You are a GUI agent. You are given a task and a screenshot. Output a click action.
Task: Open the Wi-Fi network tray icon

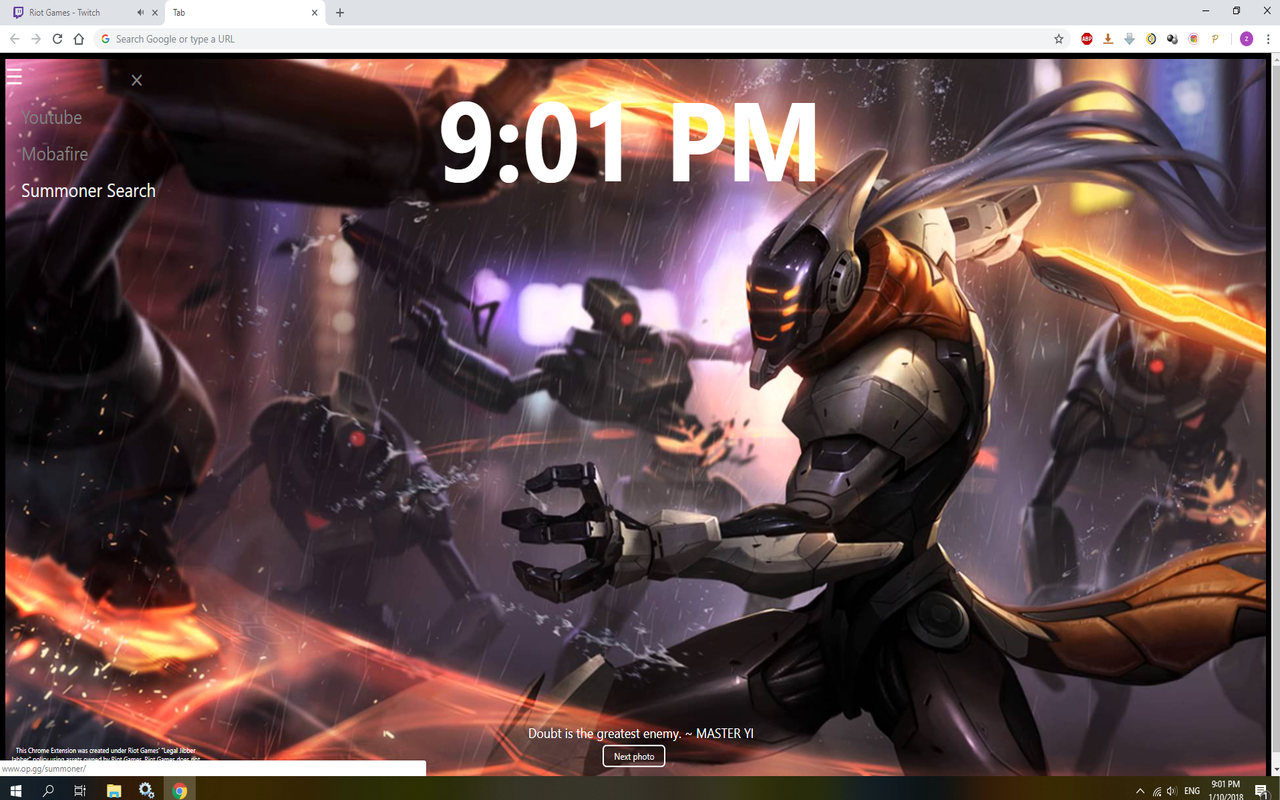[1157, 790]
